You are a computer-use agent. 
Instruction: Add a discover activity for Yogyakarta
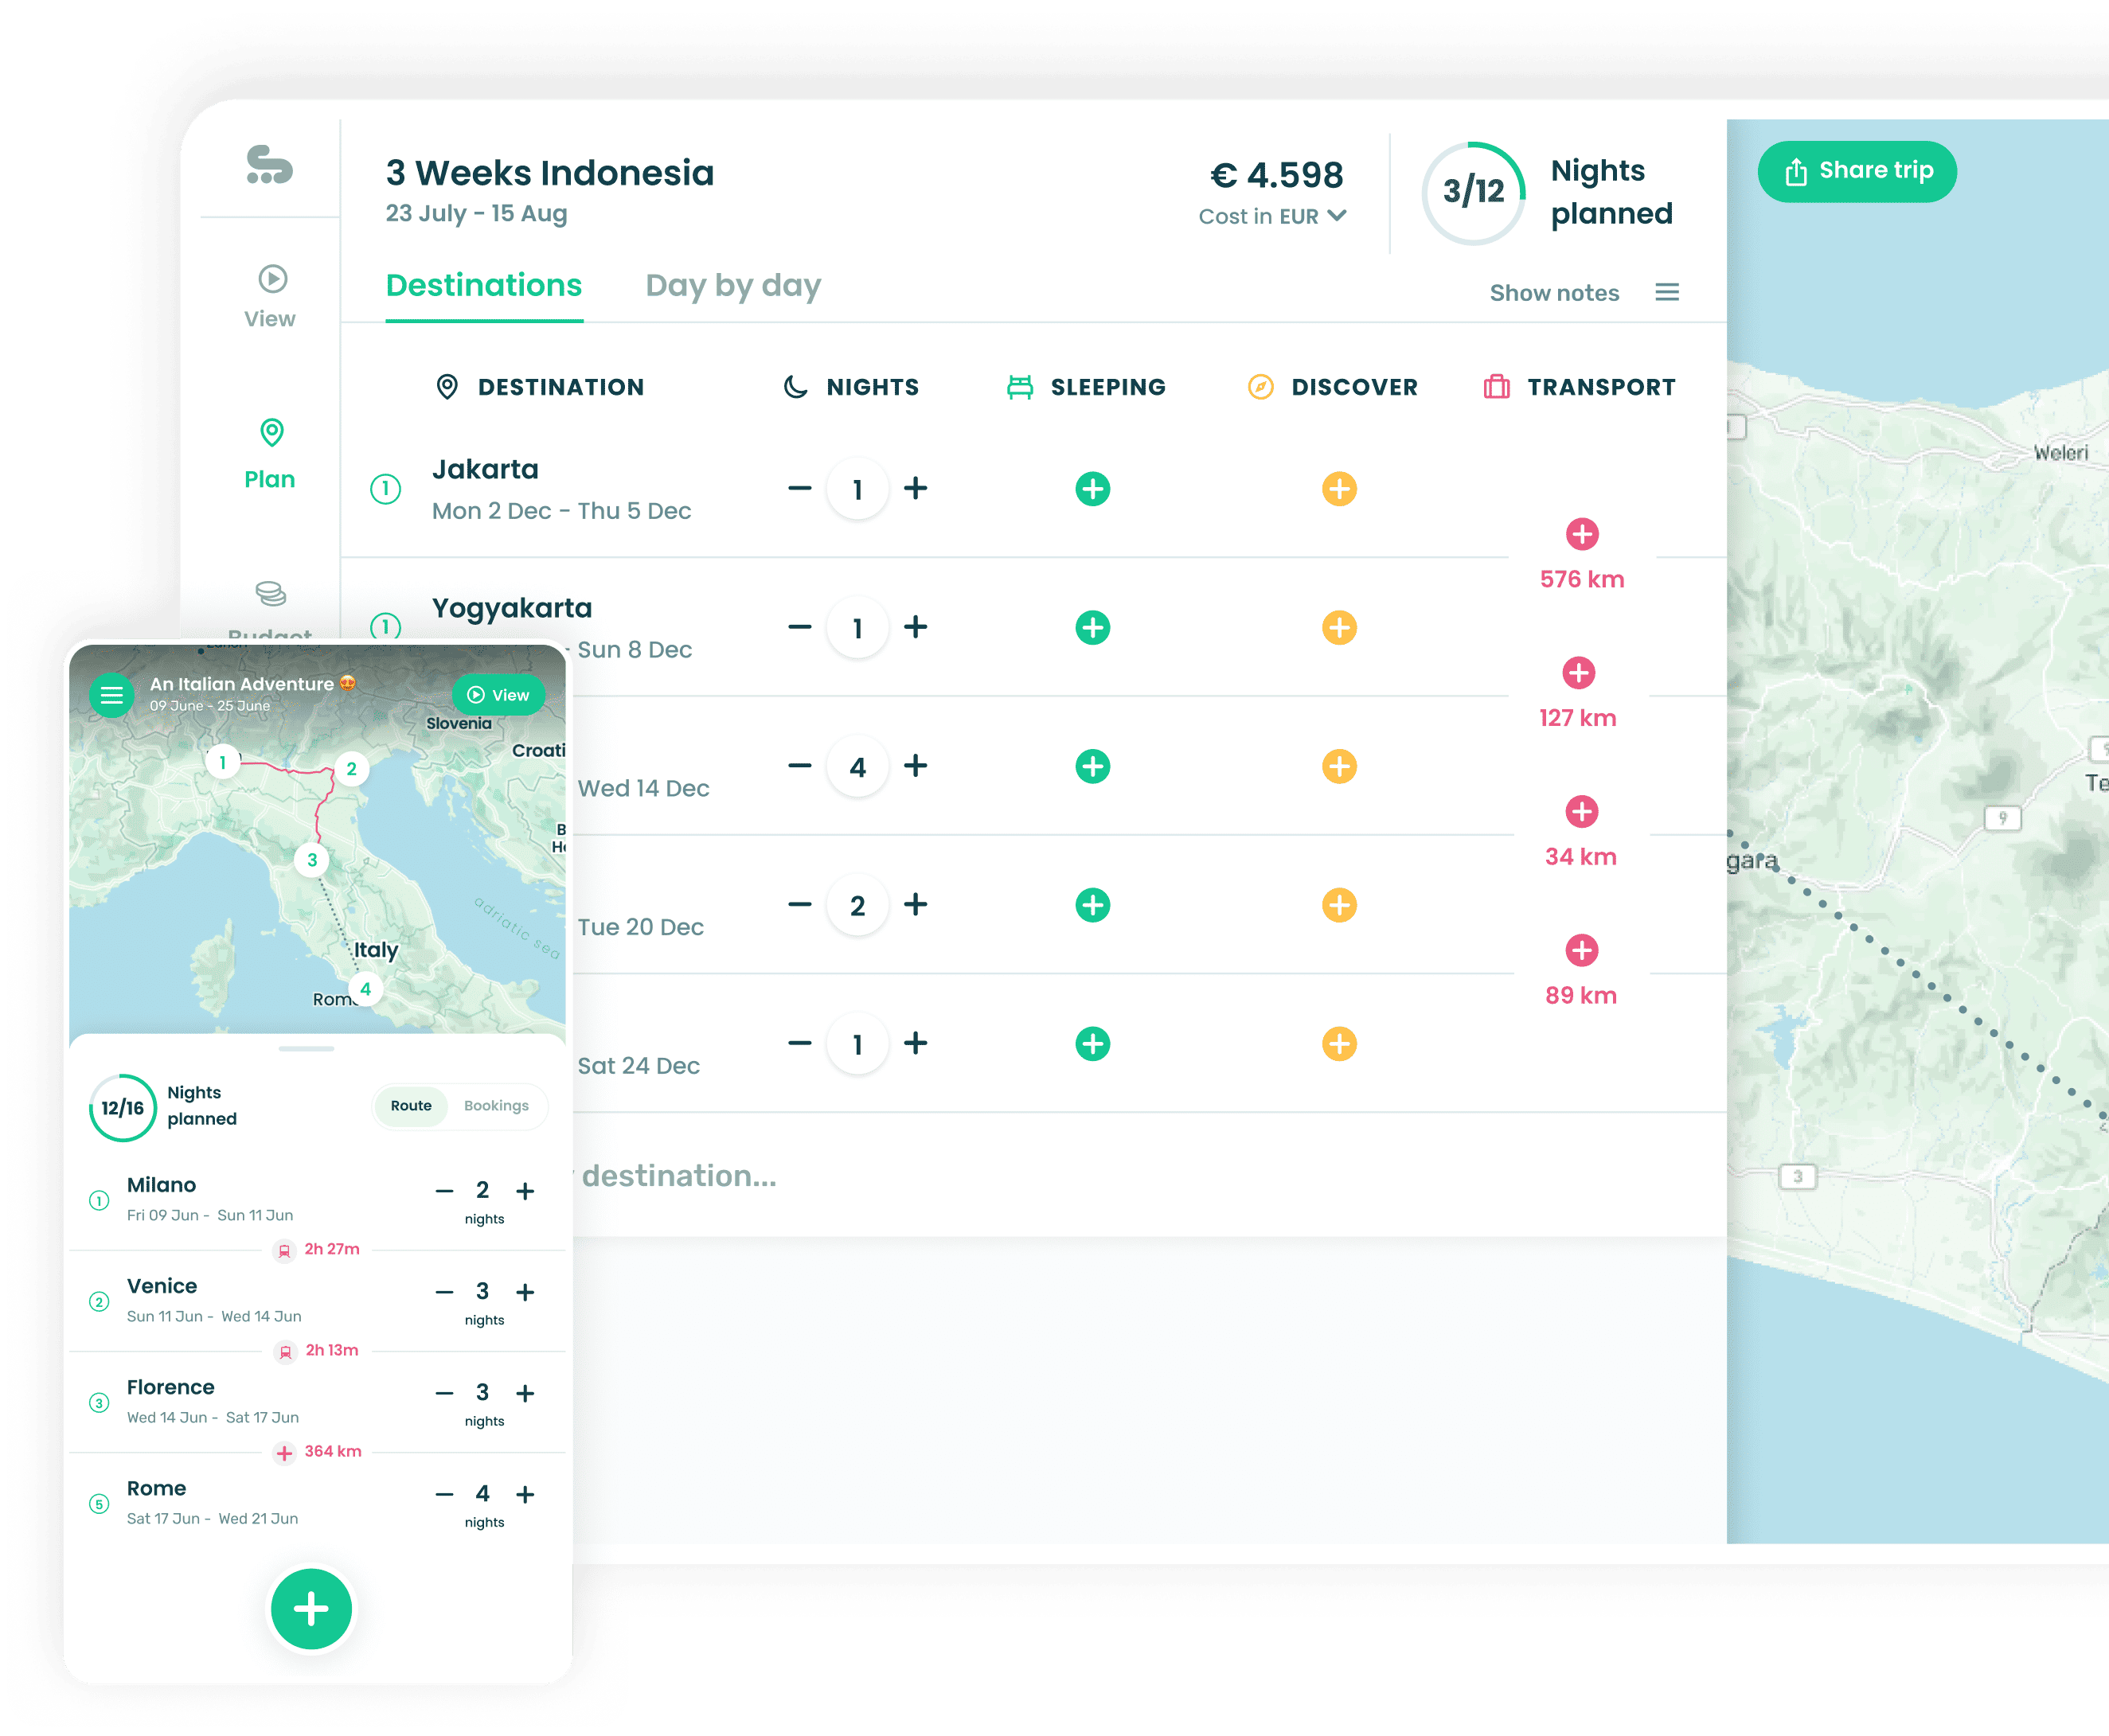1338,627
